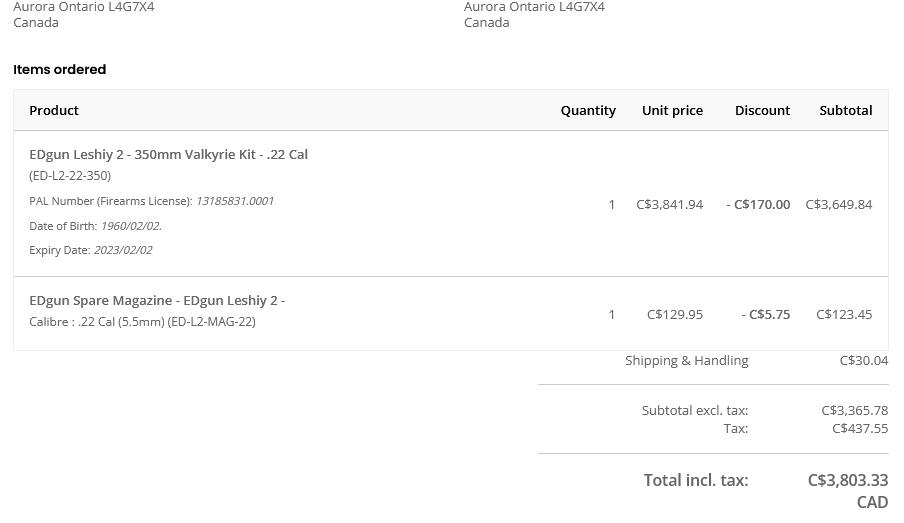The image size is (904, 523).
Task: Click the Product column header
Action: [x=54, y=110]
